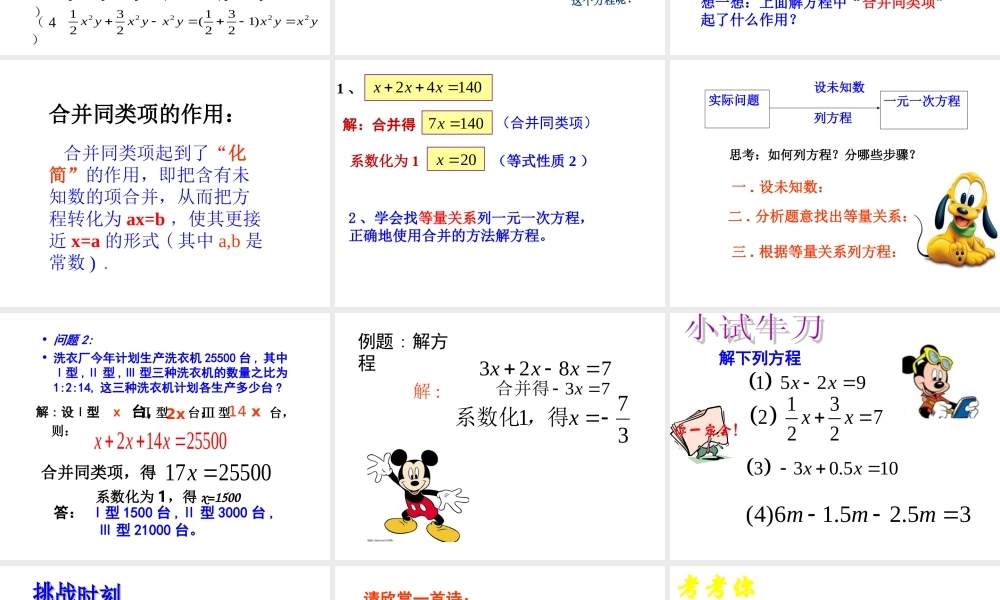The height and width of the screenshot is (600, 1000).
Task: Click the note （等式性质2）
Action: [541, 161]
